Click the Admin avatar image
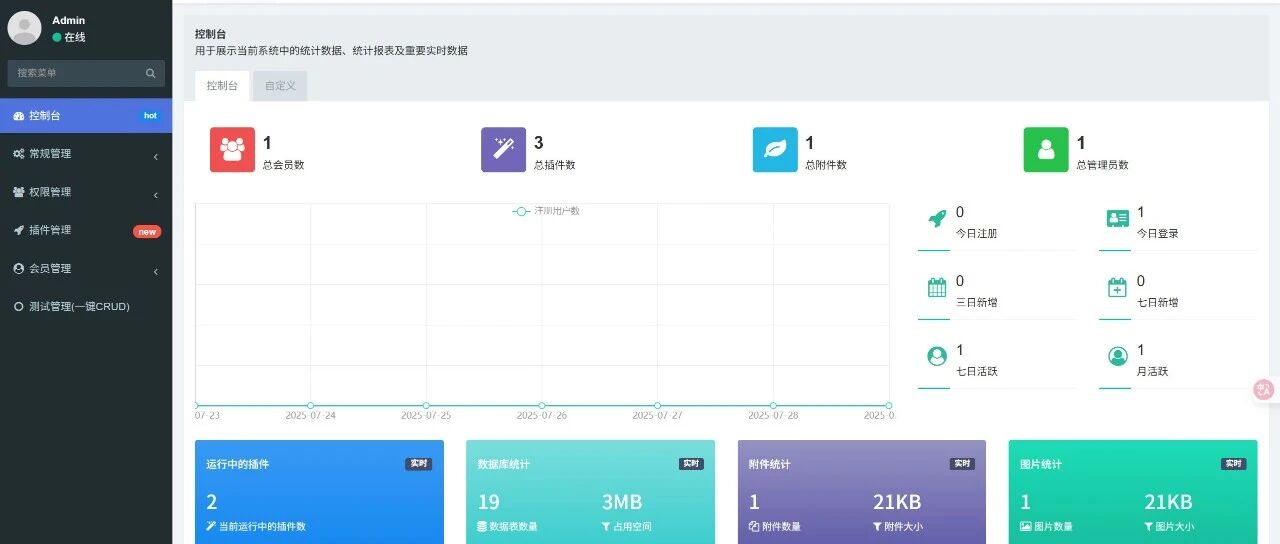 pos(24,28)
